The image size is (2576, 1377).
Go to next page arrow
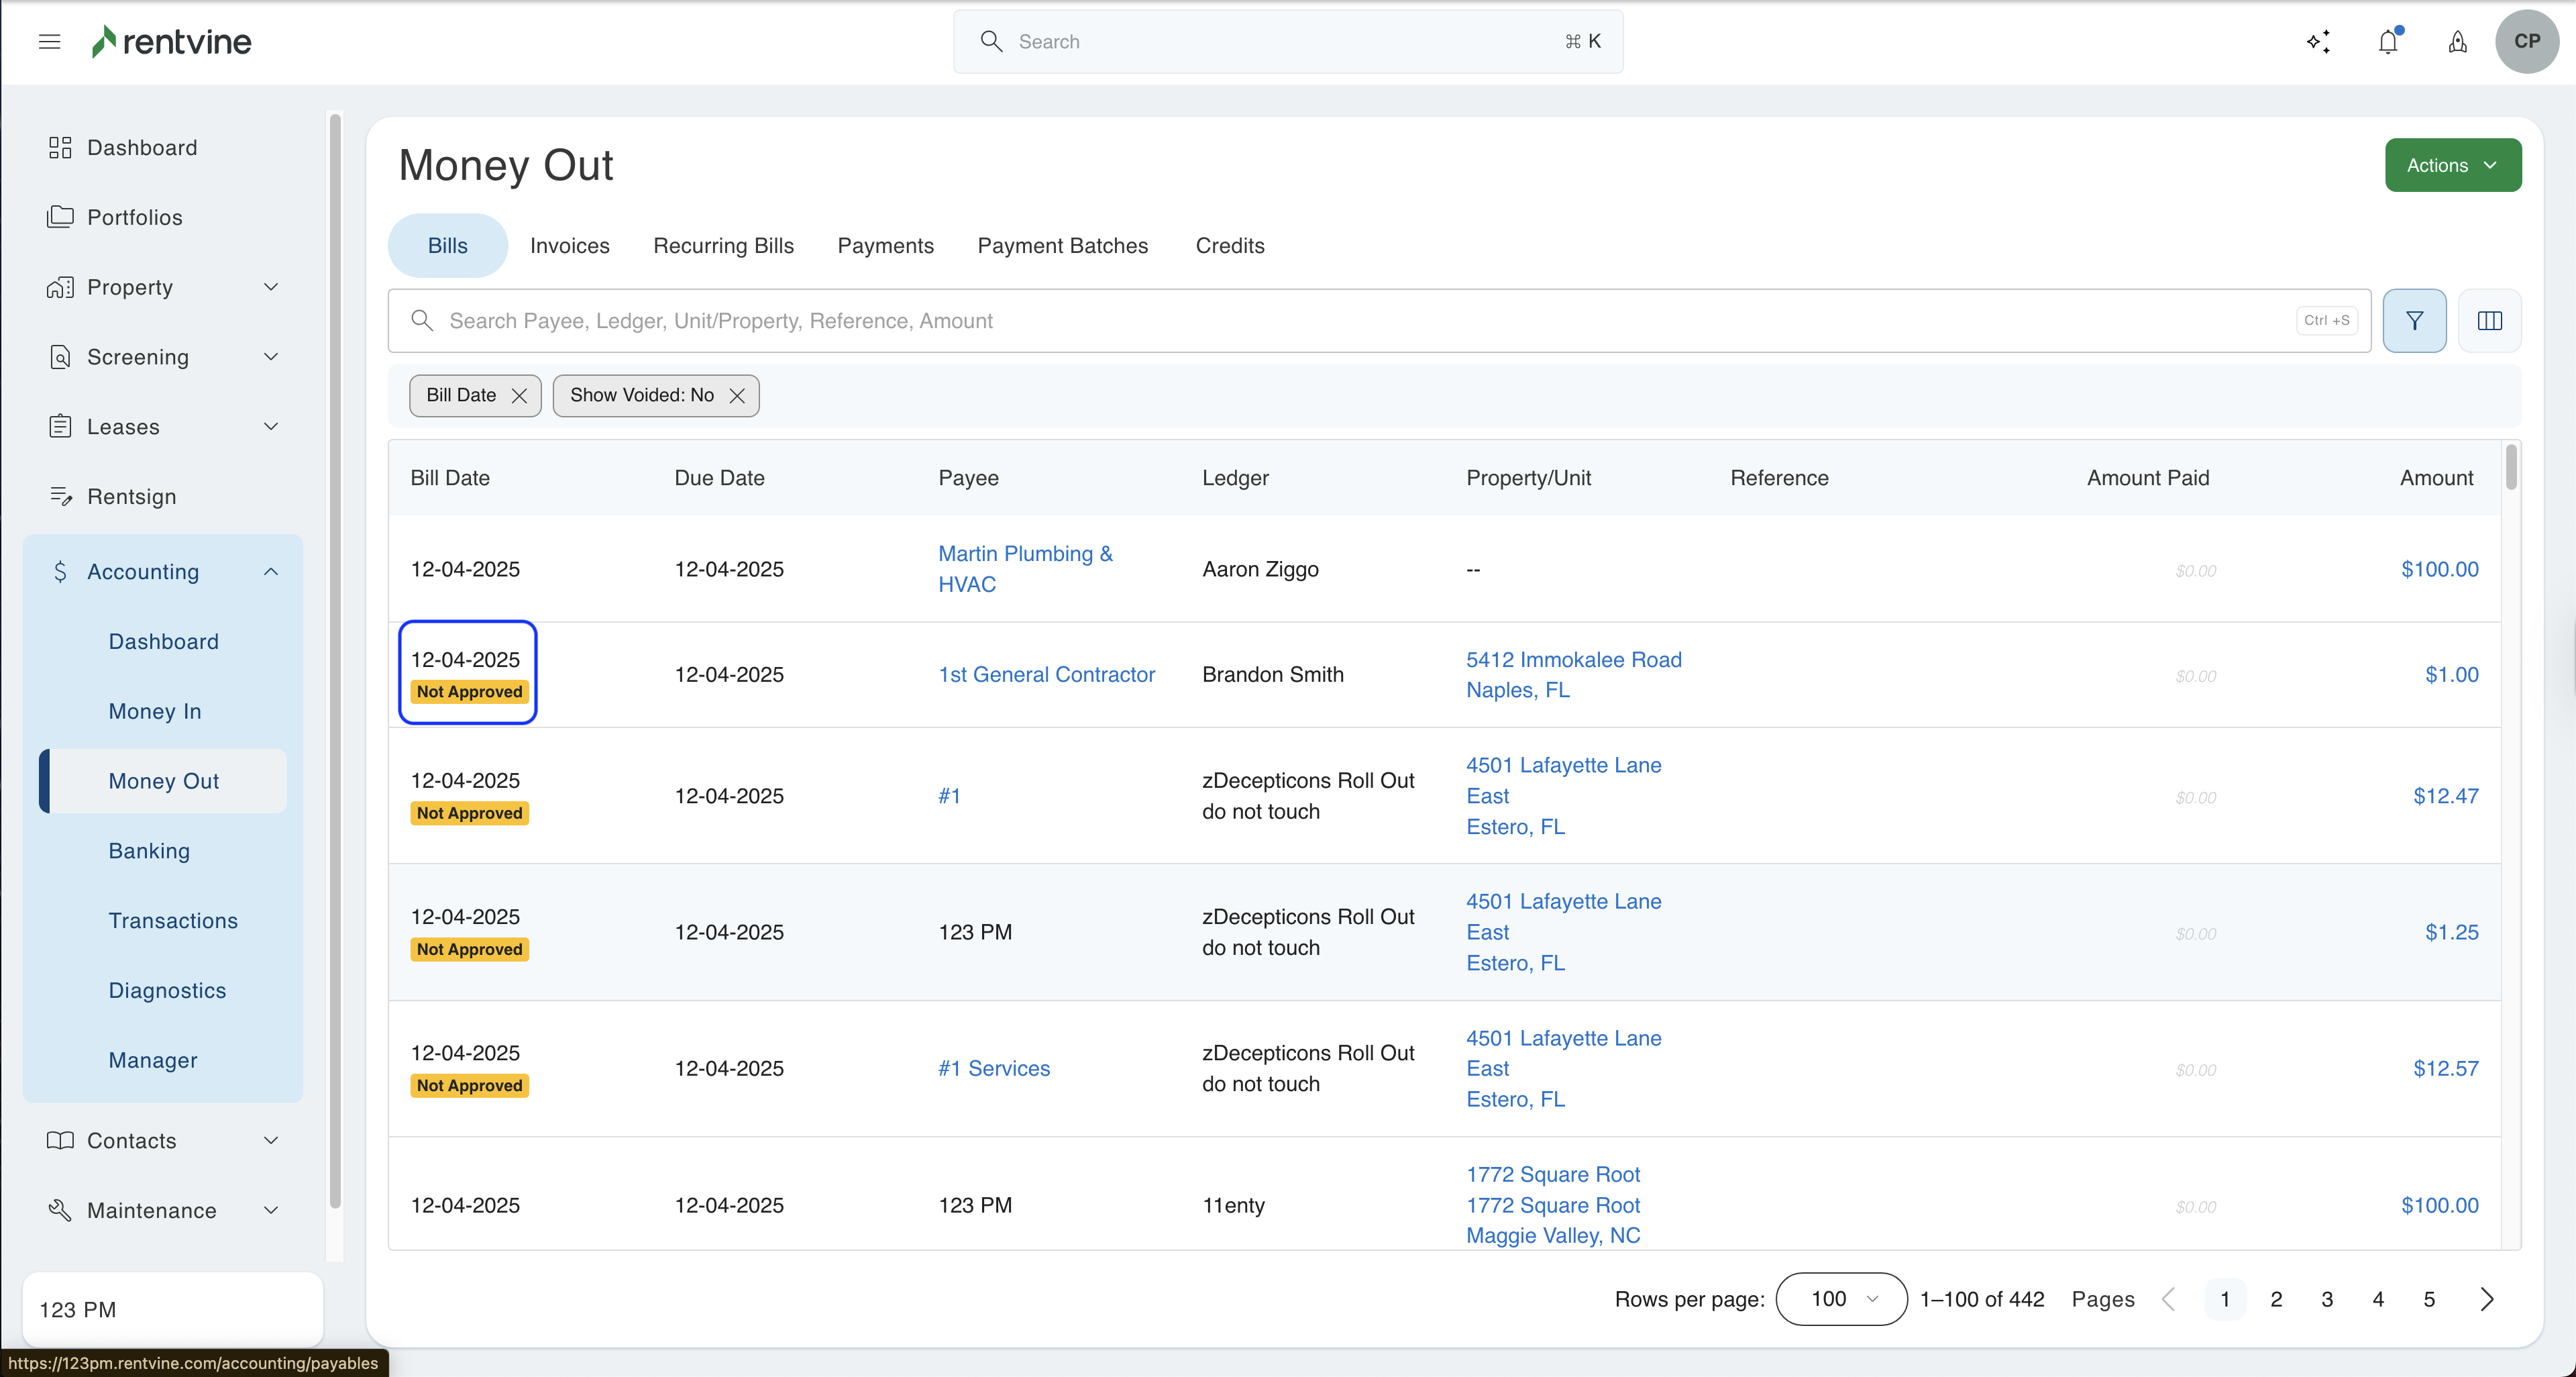pyautogui.click(x=2487, y=1299)
